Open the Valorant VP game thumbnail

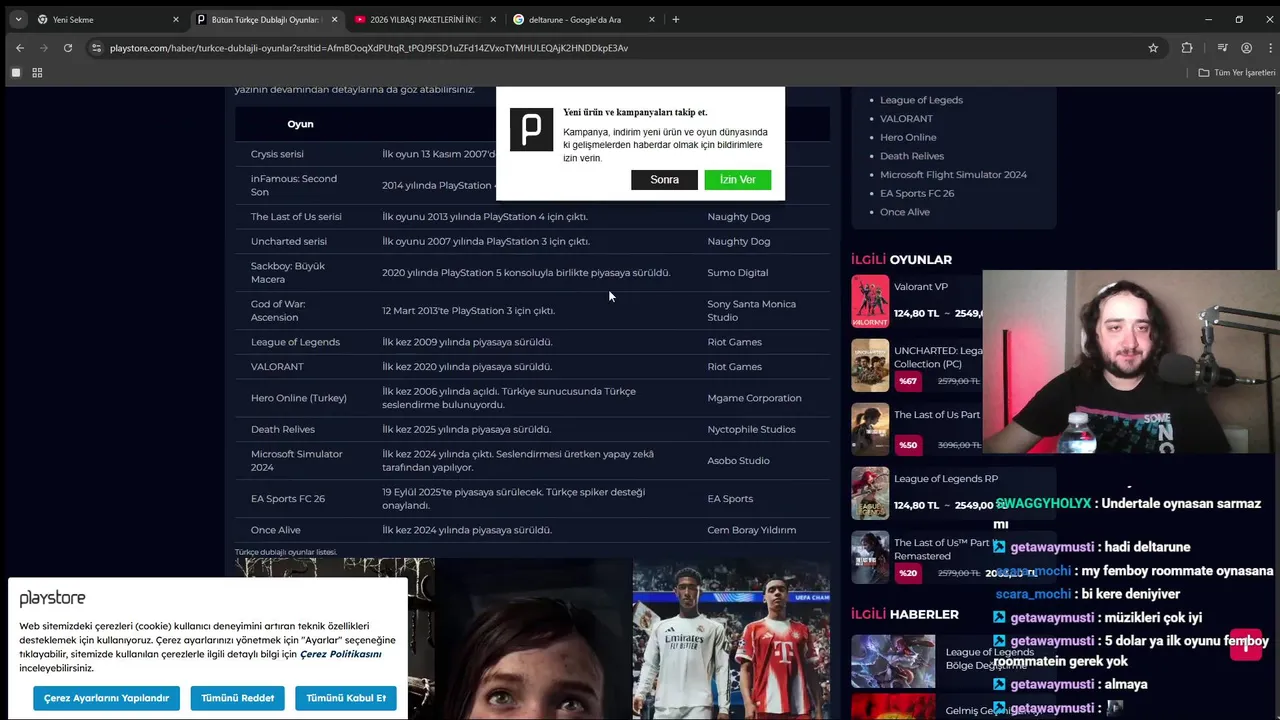tap(870, 301)
